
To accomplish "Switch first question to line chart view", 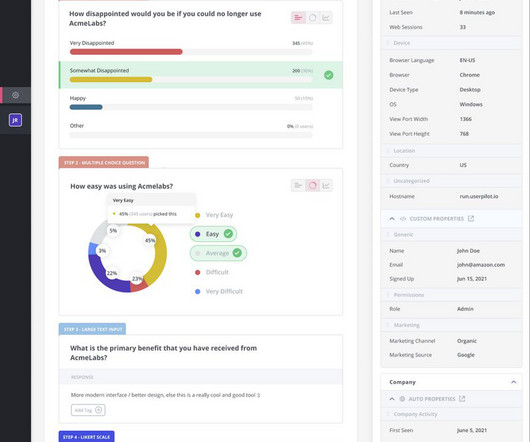I will [x=326, y=18].
